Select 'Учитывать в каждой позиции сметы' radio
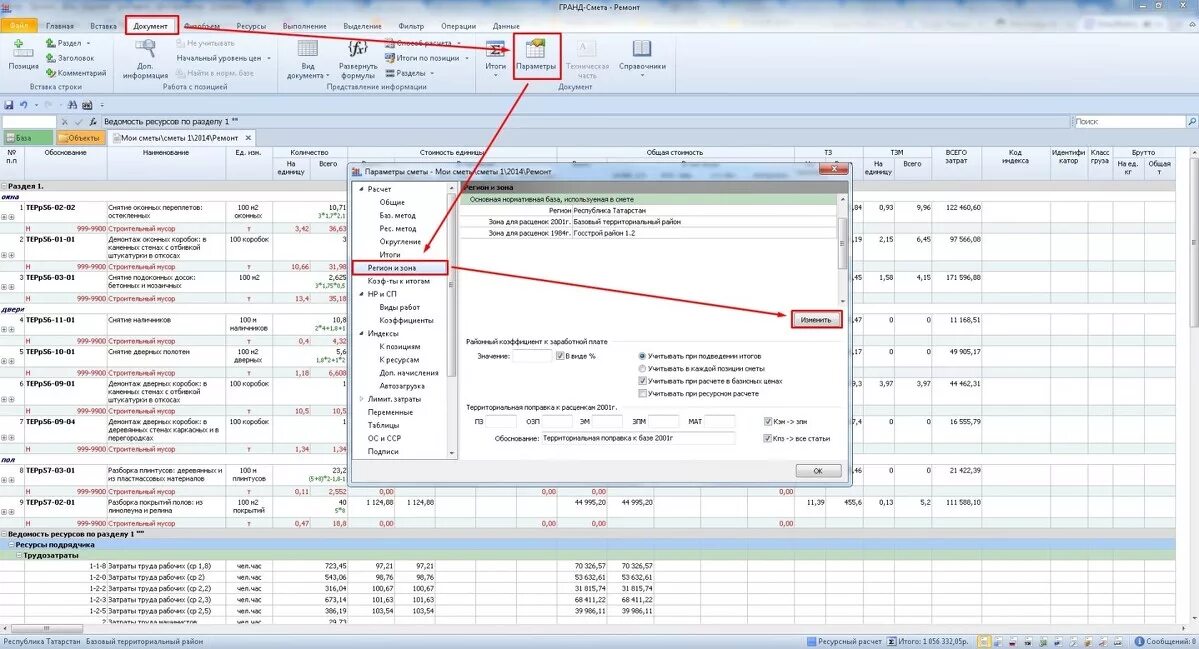This screenshot has width=1199, height=649. 642,368
